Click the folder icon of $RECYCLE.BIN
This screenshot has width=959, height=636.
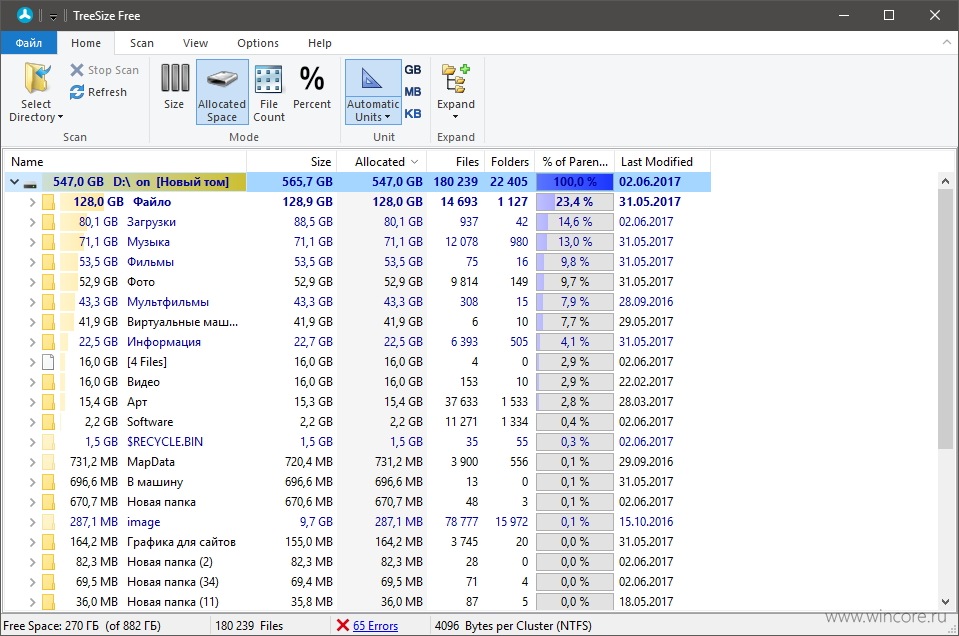click(48, 442)
